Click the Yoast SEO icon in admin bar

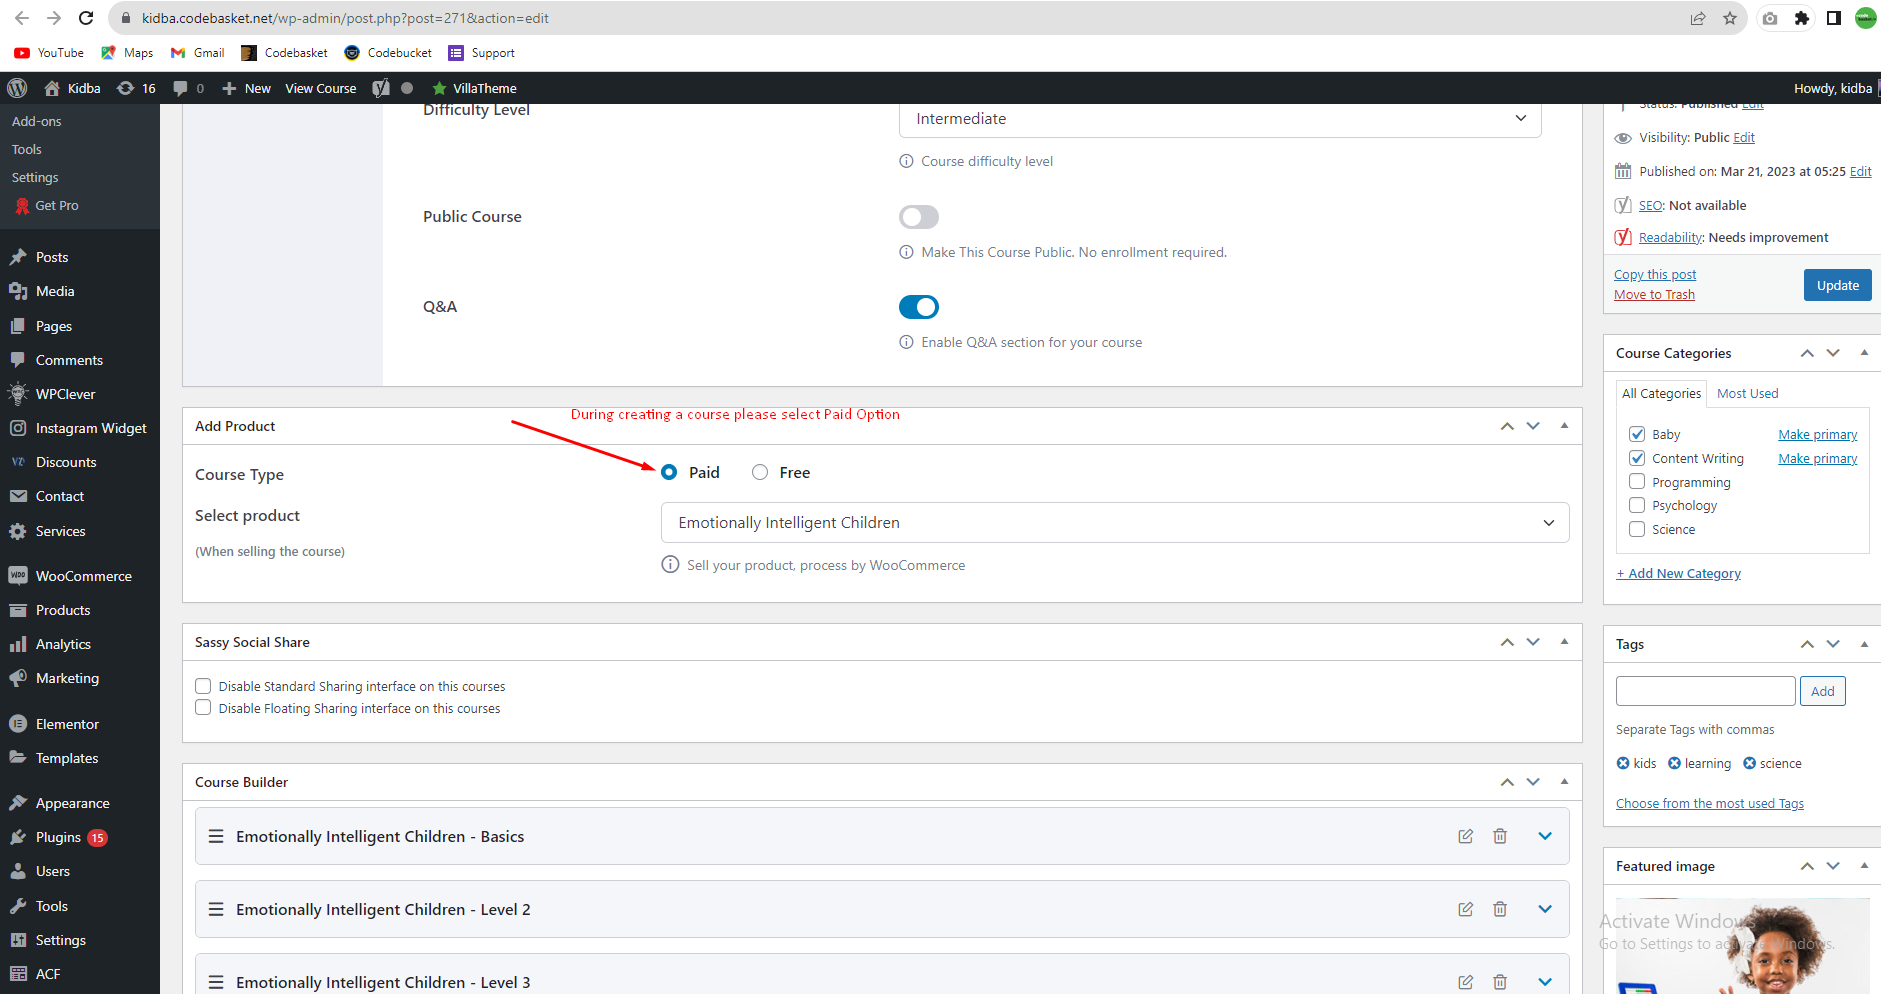381,88
